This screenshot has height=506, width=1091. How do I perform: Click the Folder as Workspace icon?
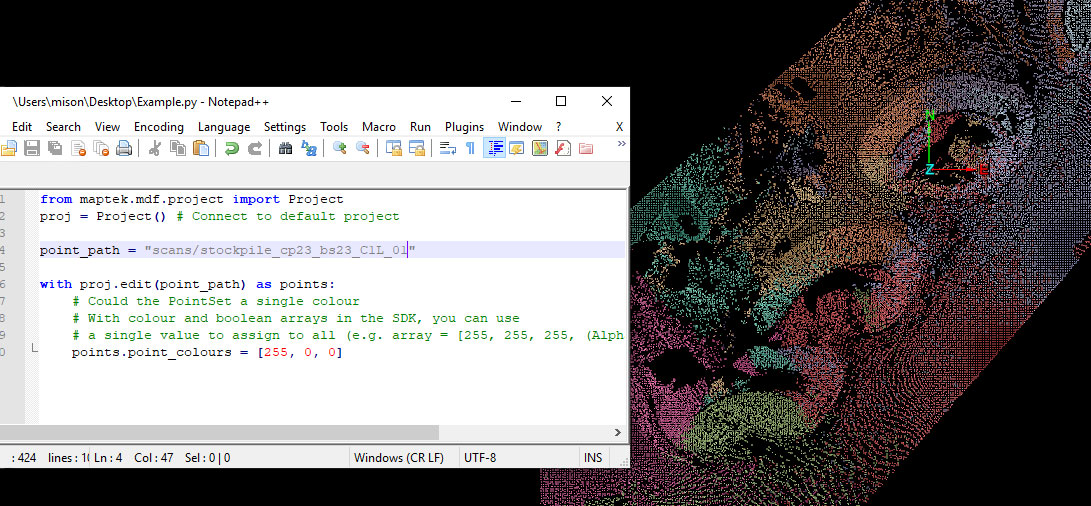tap(586, 148)
